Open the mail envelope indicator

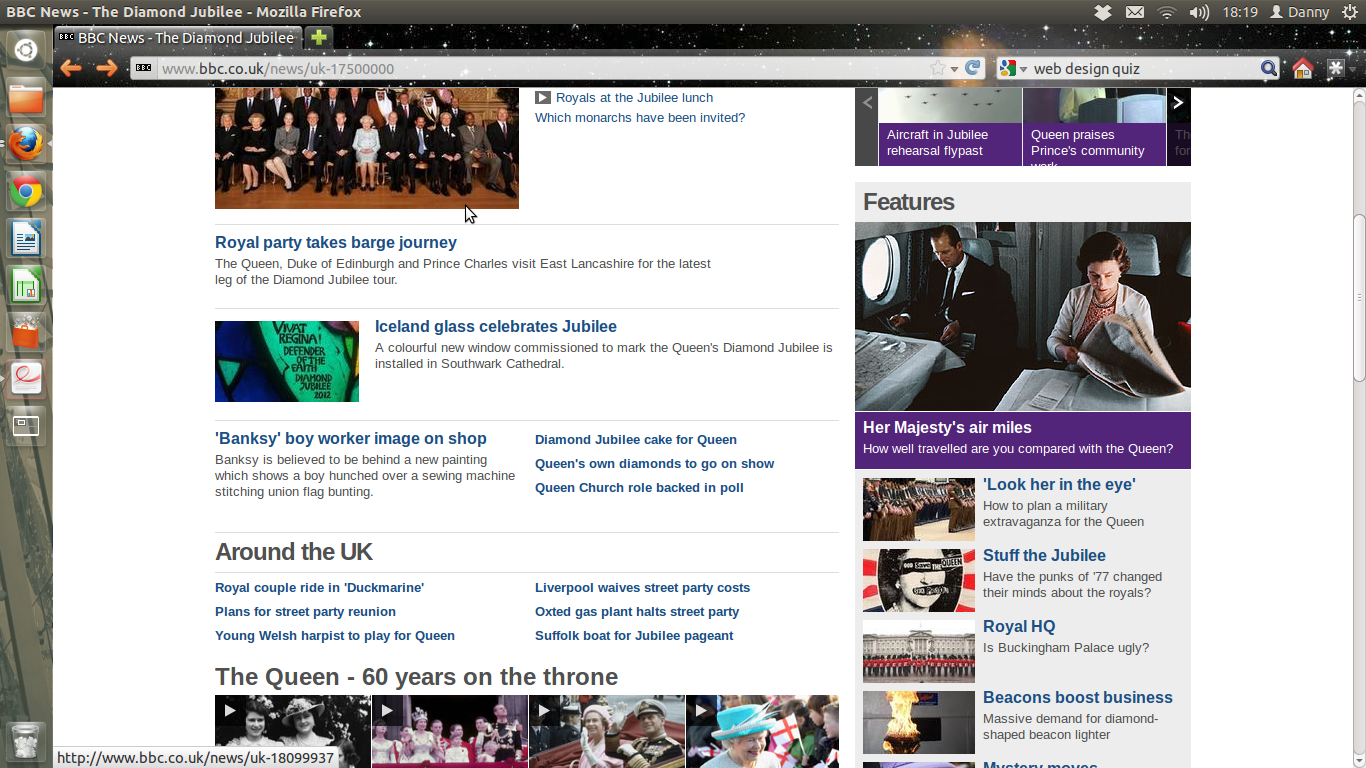click(x=1134, y=12)
